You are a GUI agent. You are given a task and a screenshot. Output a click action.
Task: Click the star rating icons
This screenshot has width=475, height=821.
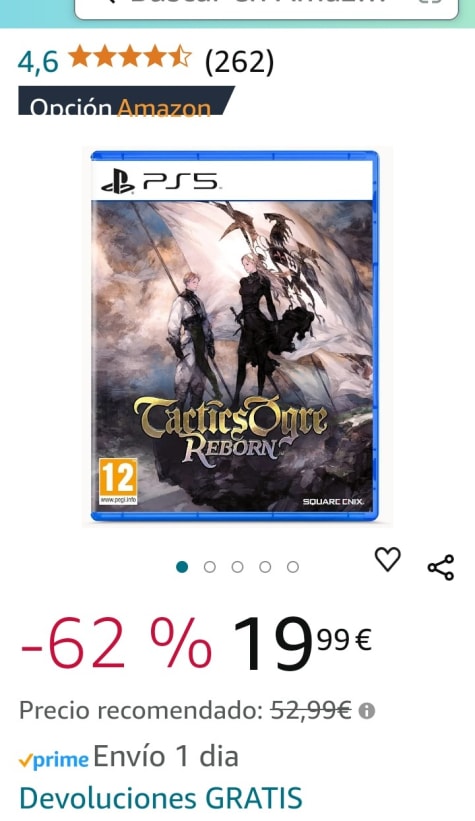[130, 57]
